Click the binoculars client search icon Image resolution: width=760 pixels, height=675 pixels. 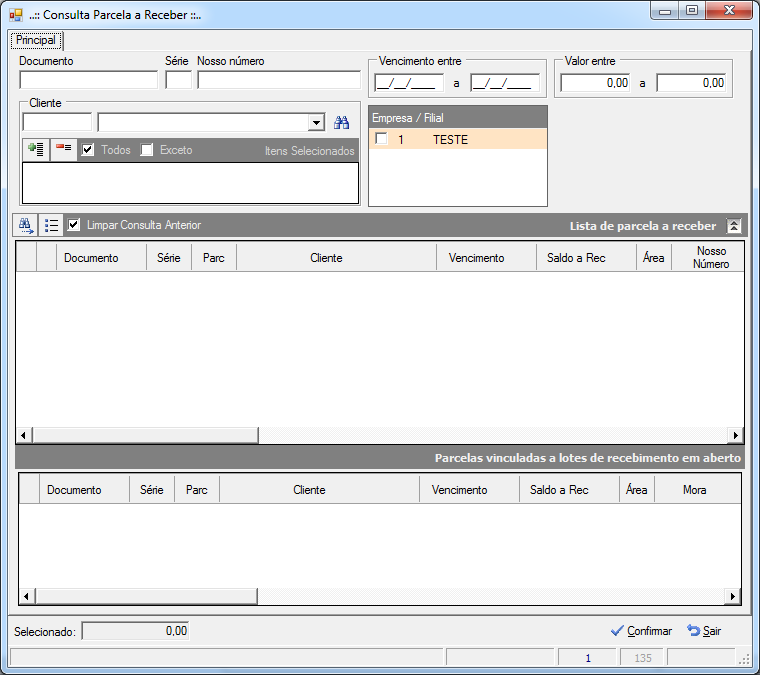pos(341,123)
